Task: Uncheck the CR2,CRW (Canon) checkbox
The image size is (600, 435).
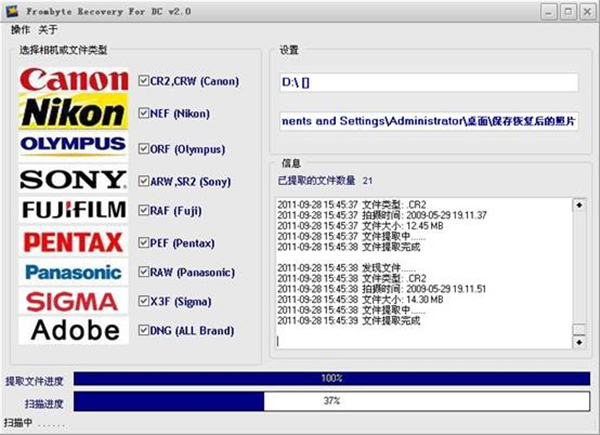Action: click(145, 80)
